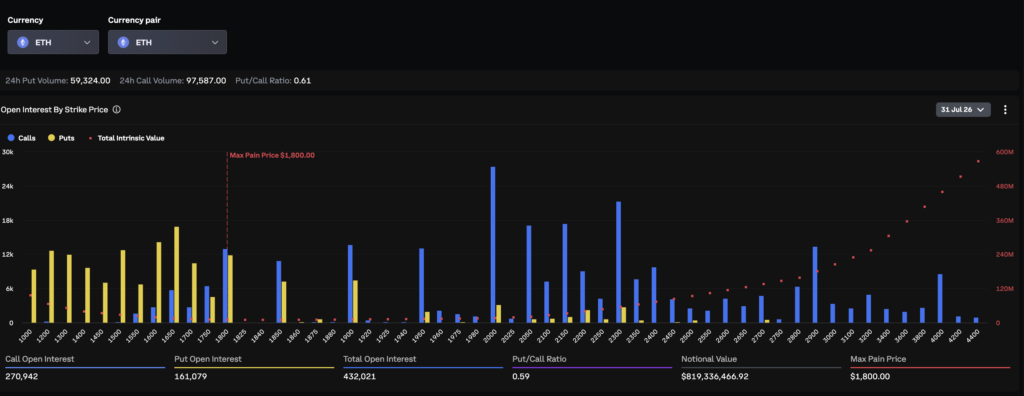This screenshot has width=1024, height=396.
Task: Toggle the Calls legend series
Action: tap(22, 138)
